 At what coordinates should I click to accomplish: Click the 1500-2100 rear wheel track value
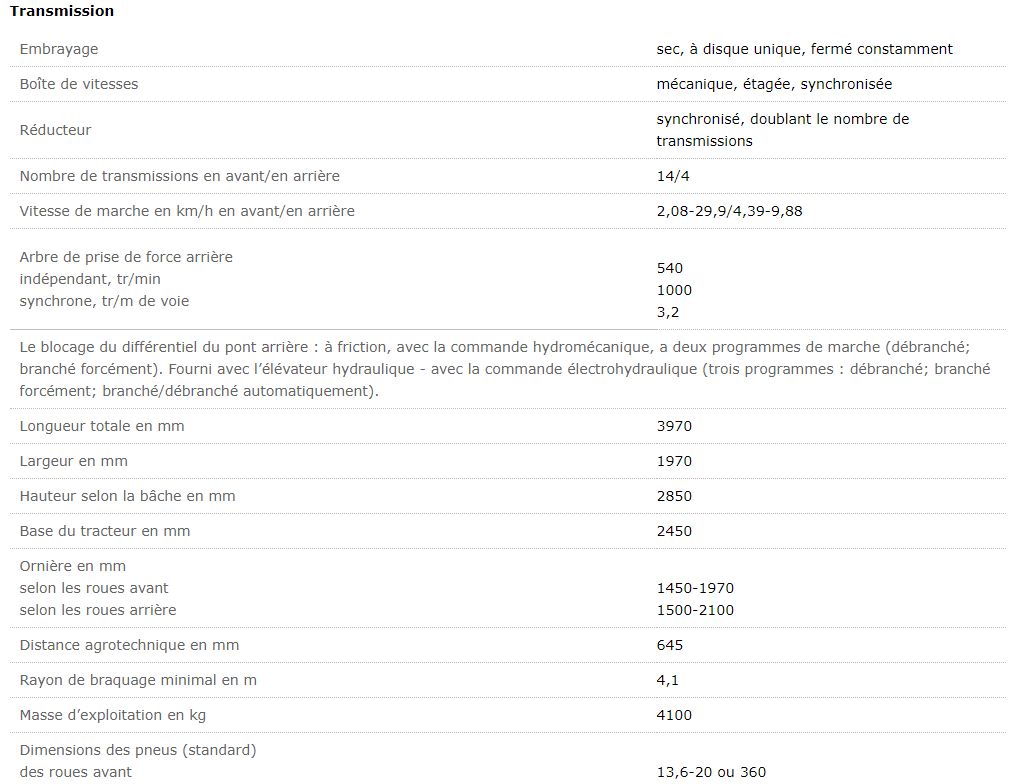[695, 610]
